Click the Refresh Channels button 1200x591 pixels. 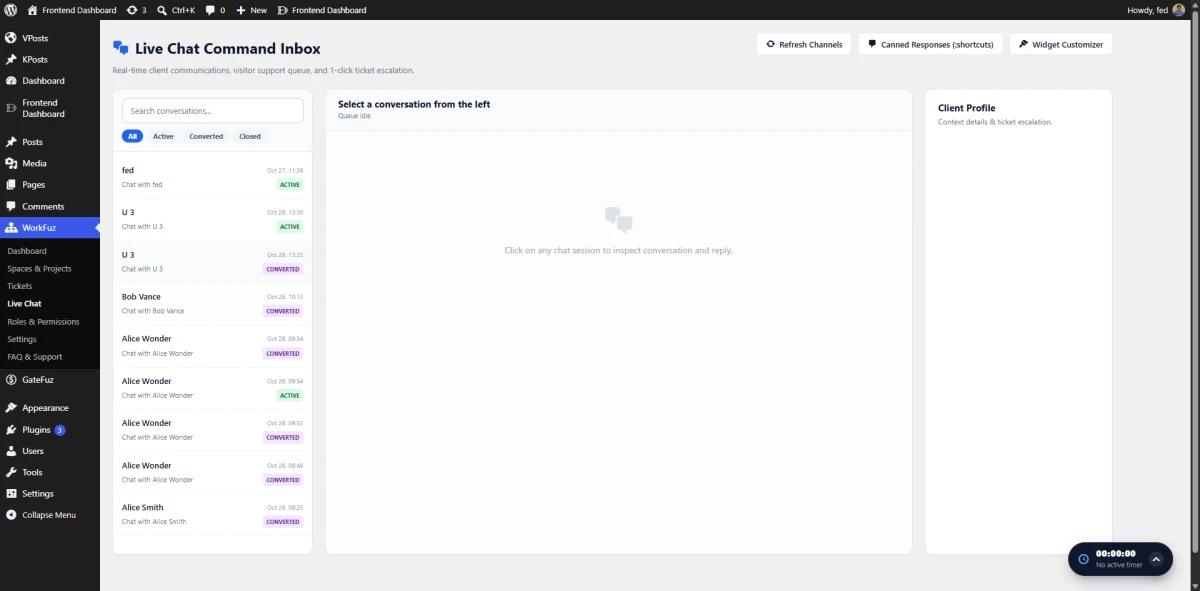[x=805, y=44]
